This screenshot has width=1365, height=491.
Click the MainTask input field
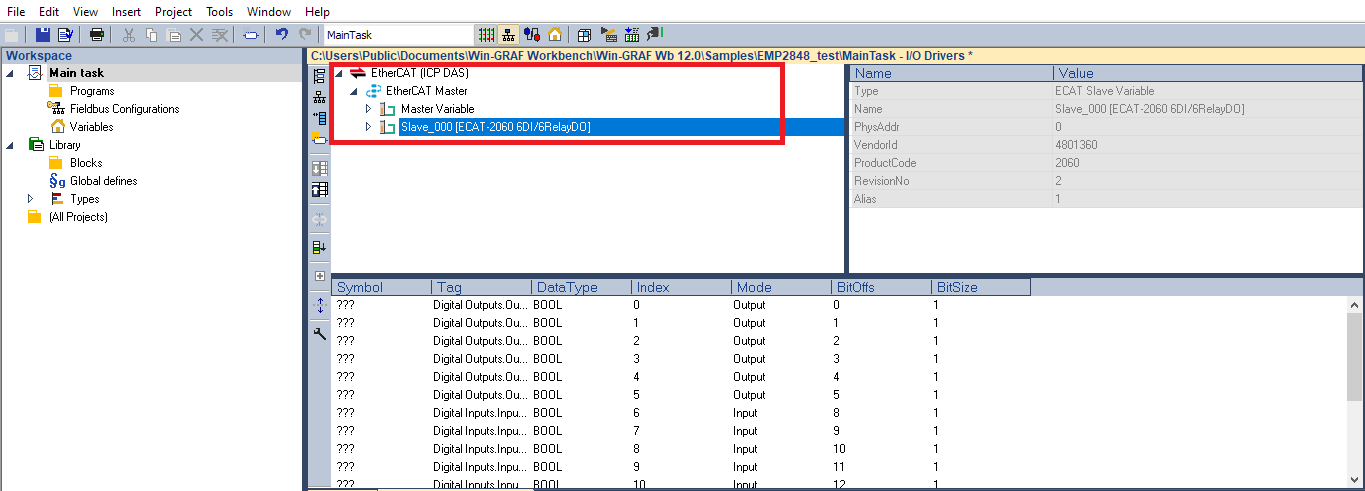coord(395,35)
